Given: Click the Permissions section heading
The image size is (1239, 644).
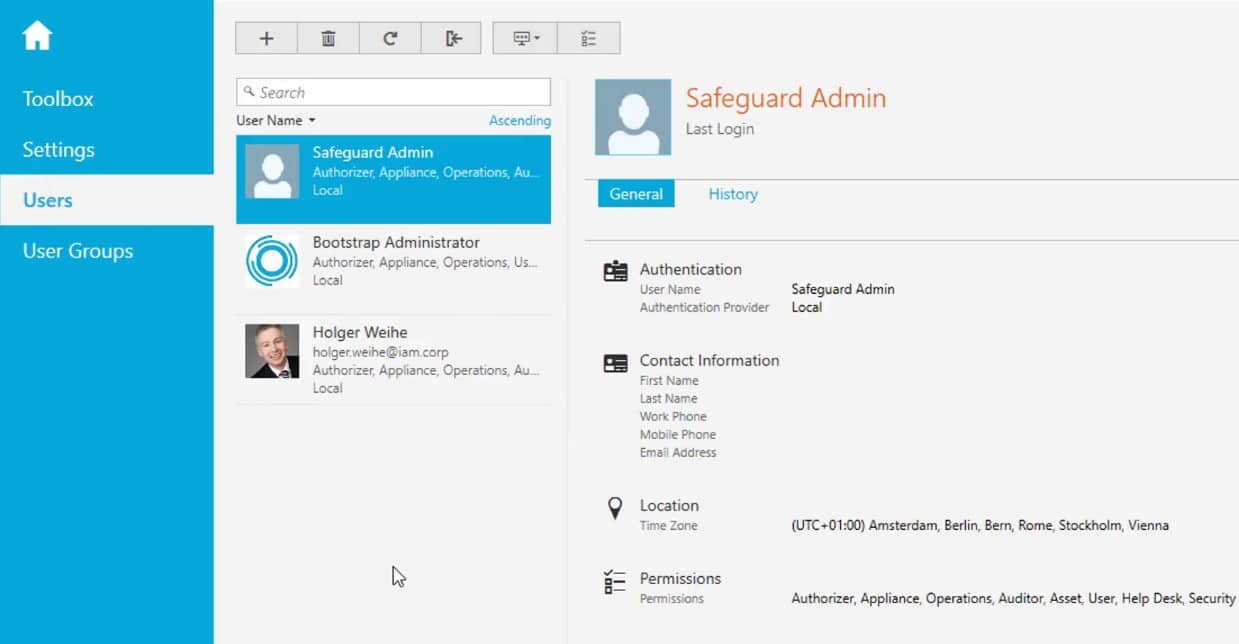Looking at the screenshot, I should coord(680,578).
